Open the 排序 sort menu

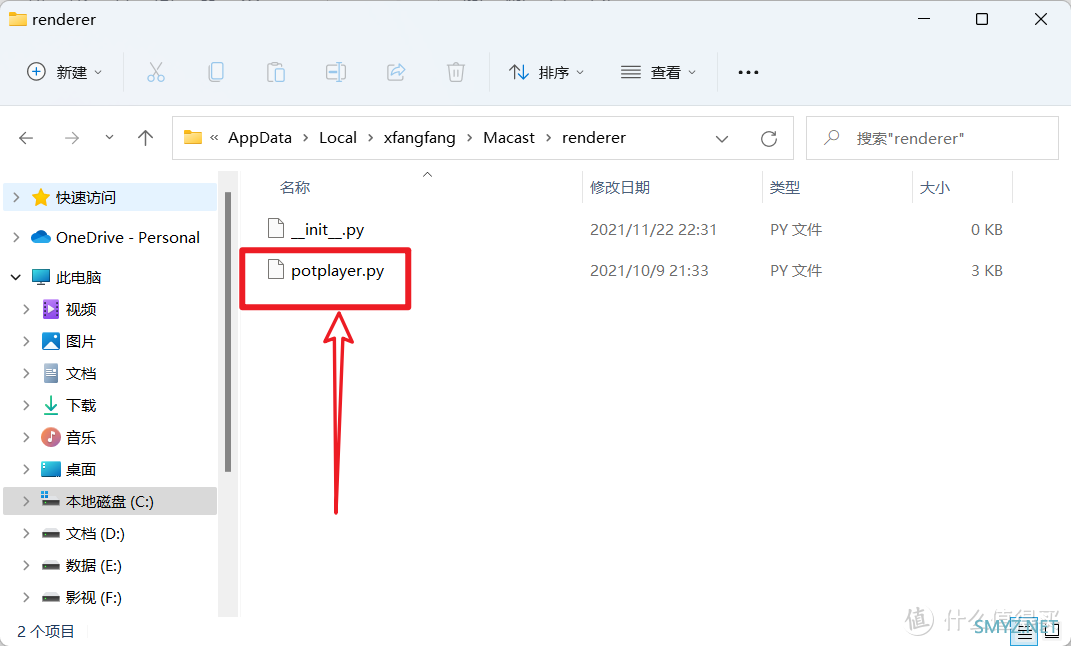pos(546,72)
